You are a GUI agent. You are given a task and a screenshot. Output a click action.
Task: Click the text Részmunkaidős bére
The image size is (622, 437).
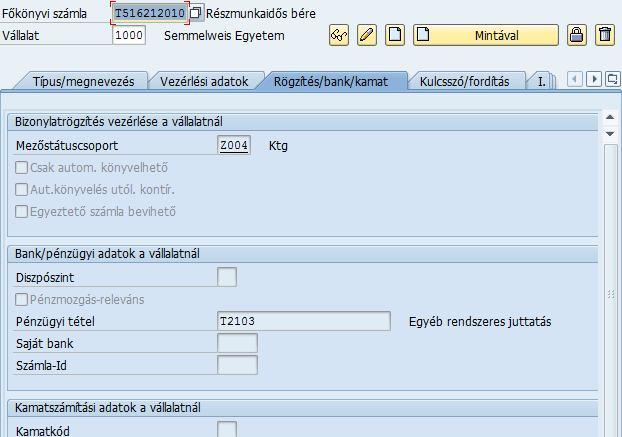click(261, 13)
